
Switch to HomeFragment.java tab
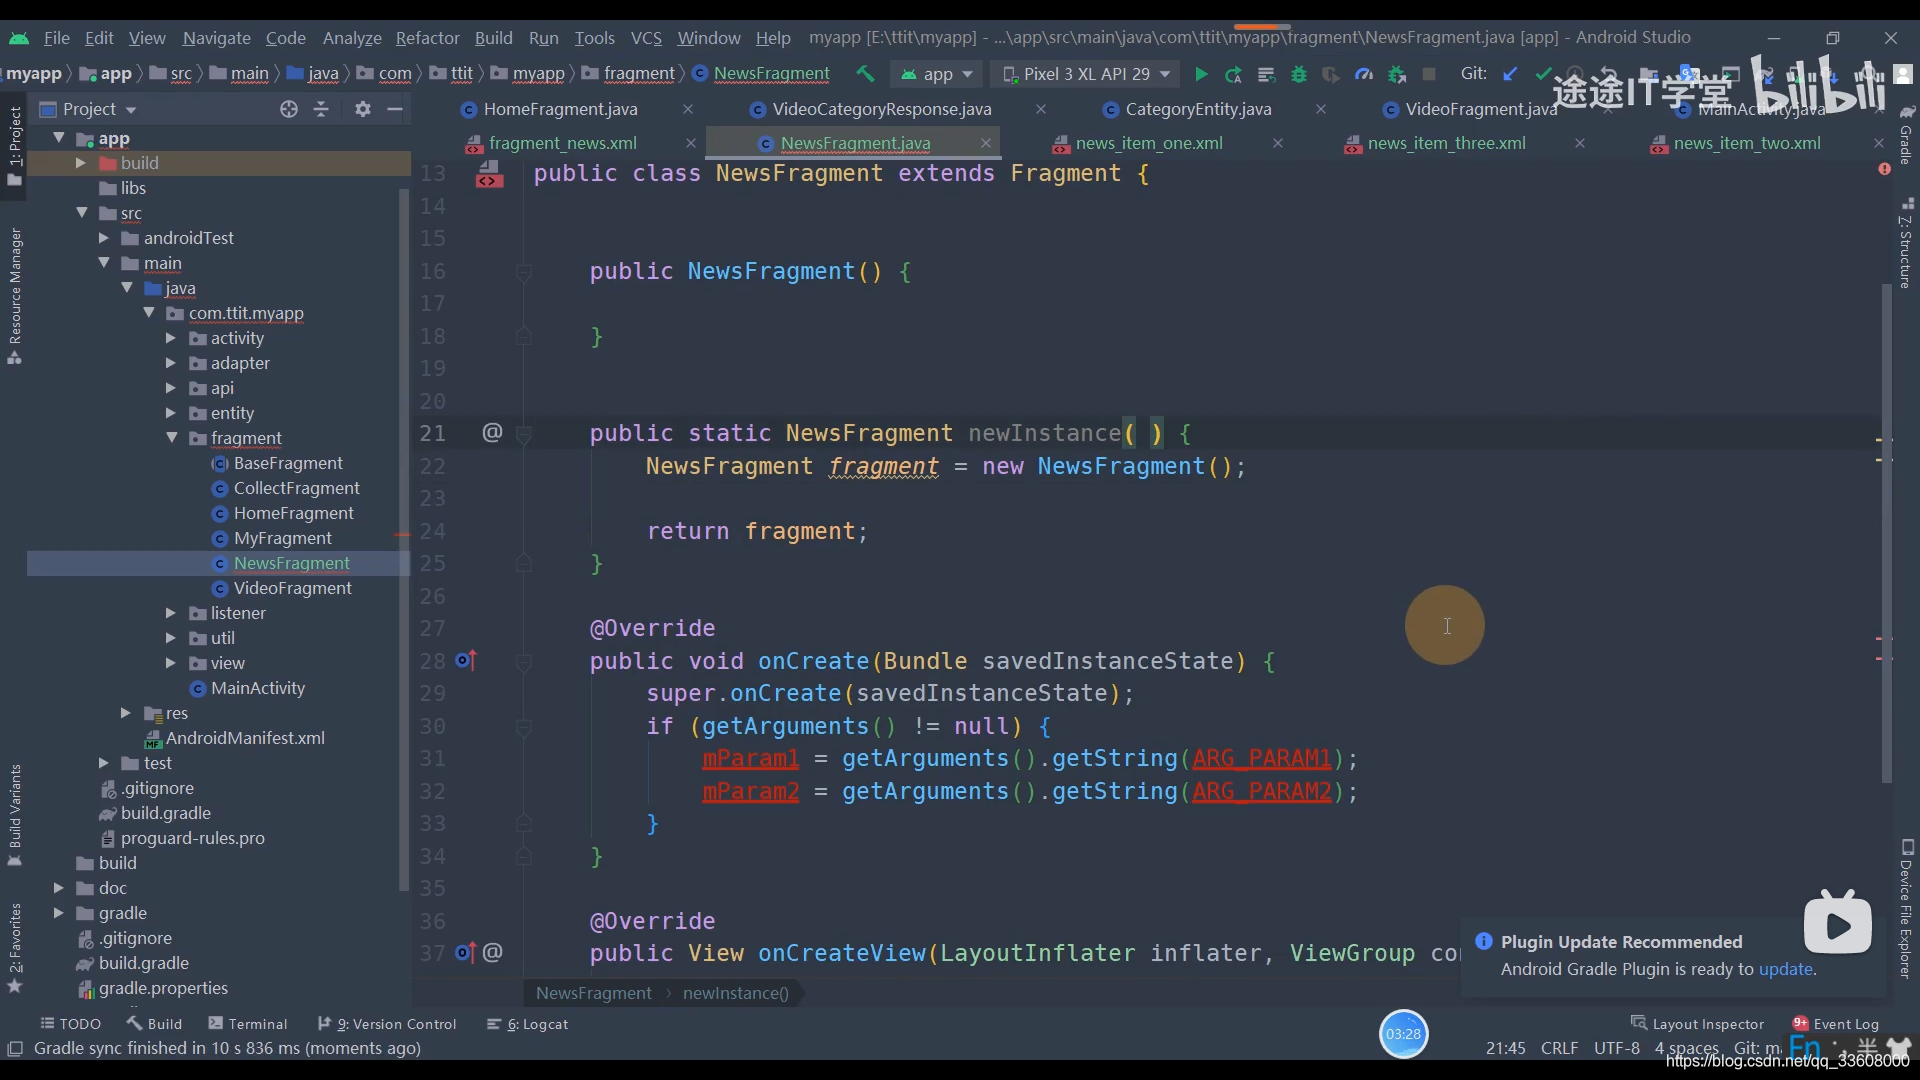pos(560,109)
